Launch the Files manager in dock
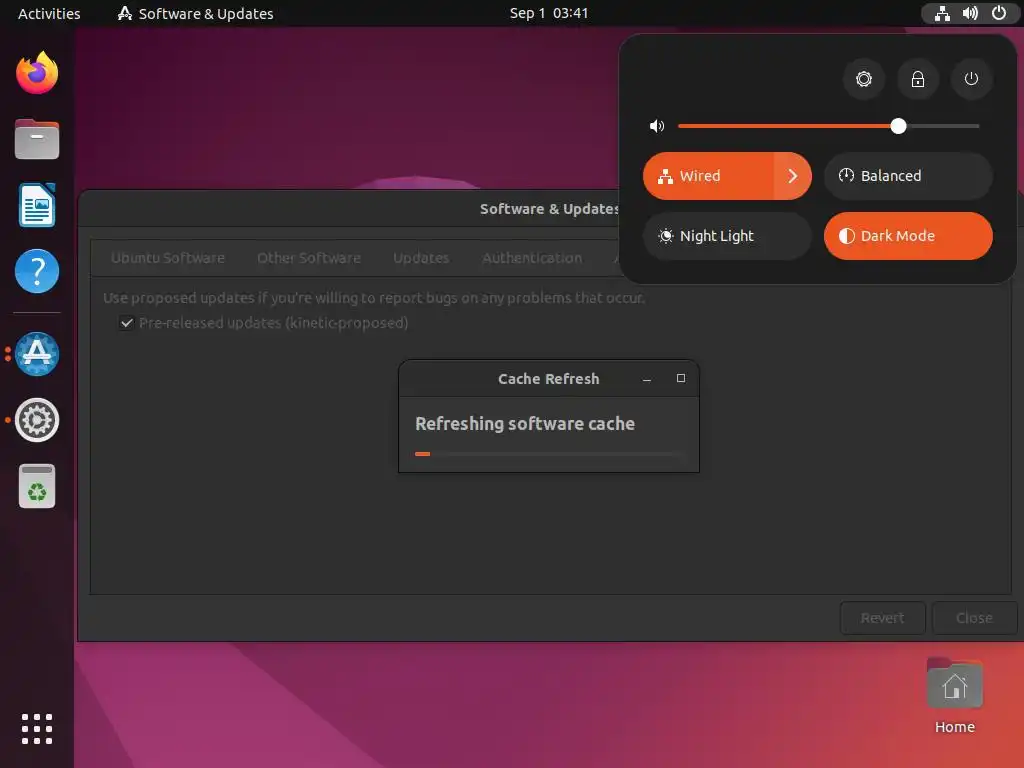 coord(37,139)
